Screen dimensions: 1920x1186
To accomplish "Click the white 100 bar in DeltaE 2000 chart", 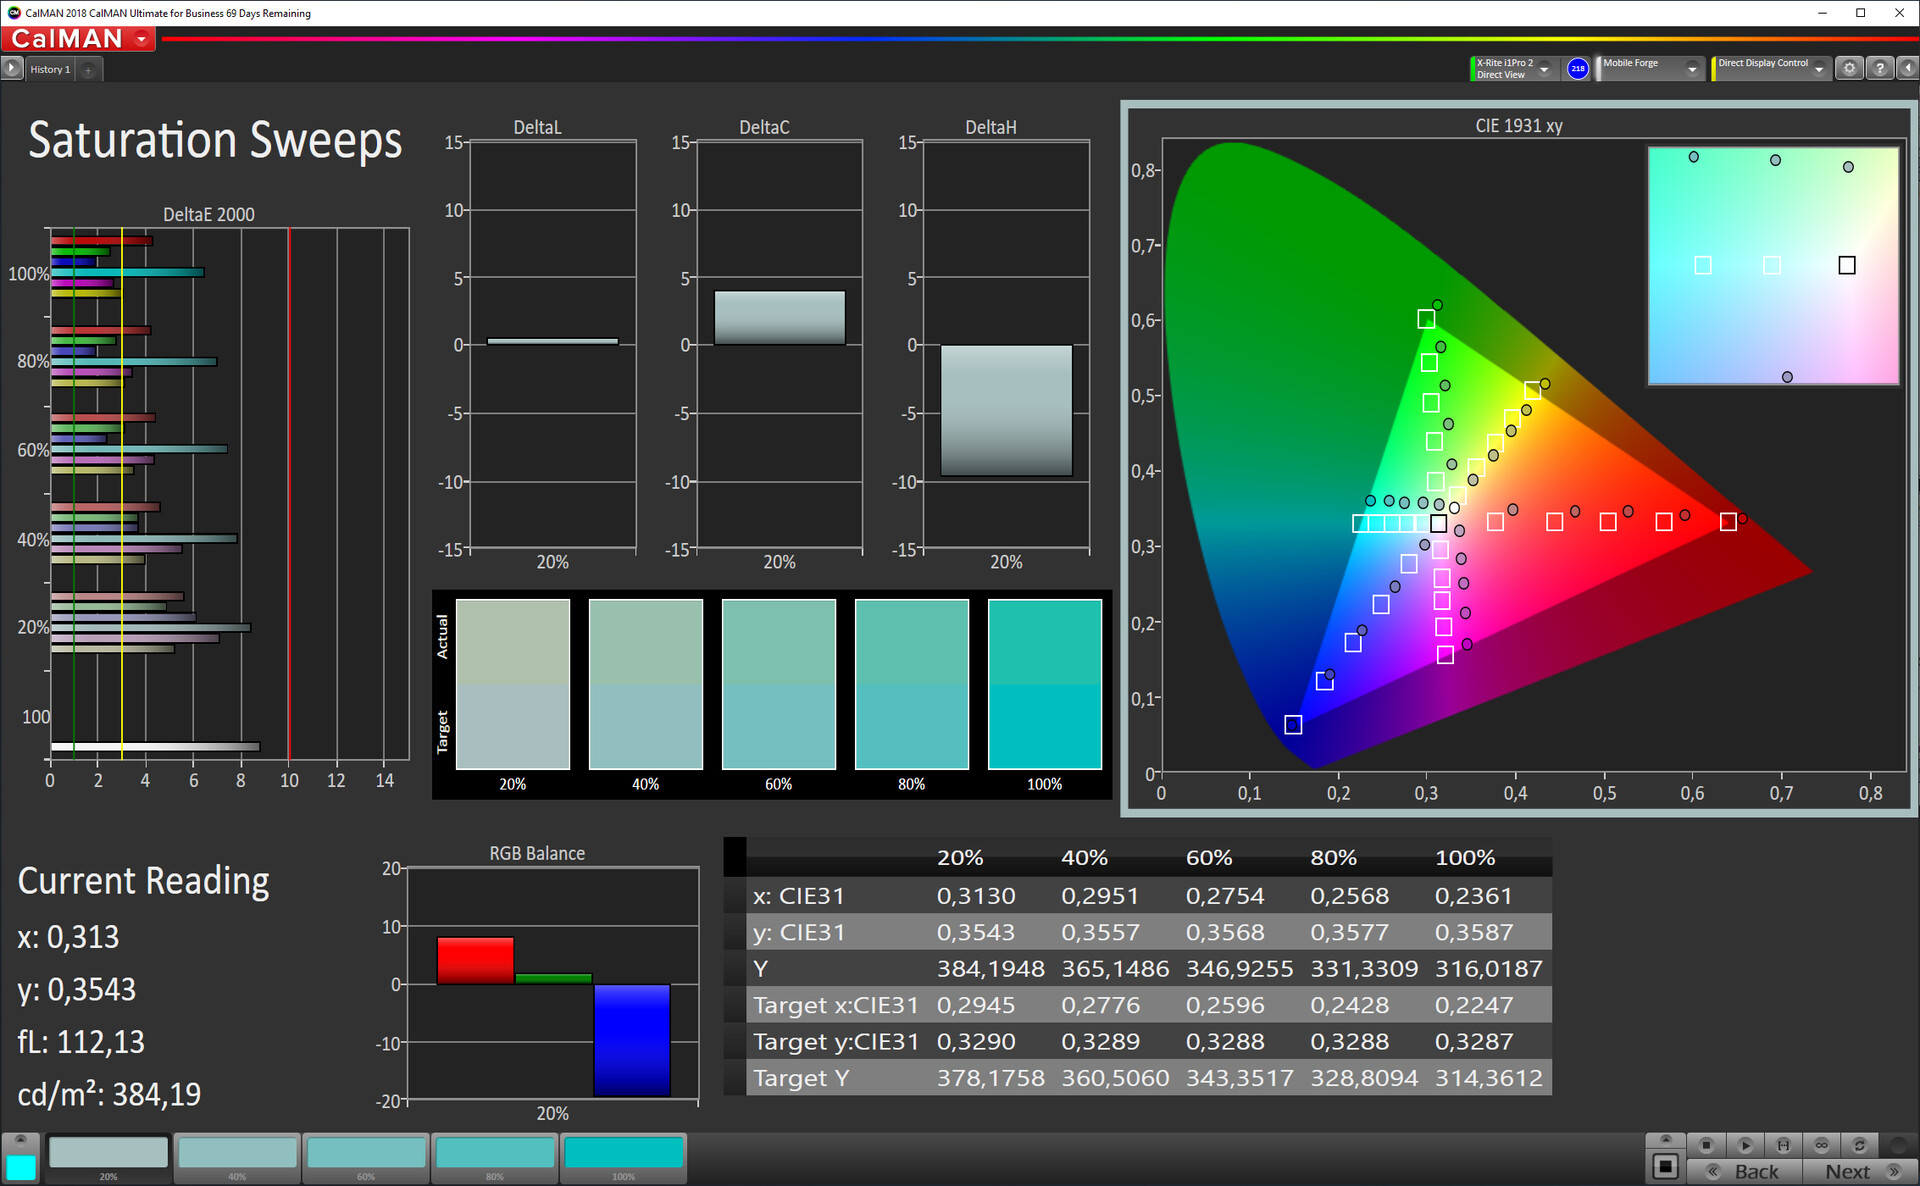I will 155,746.
